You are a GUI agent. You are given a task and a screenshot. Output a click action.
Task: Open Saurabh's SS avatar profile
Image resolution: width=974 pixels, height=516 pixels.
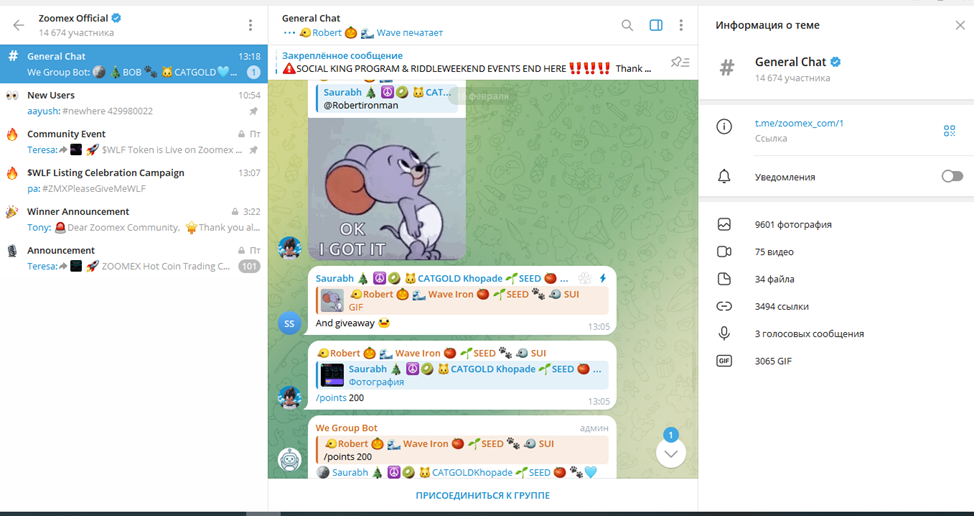point(289,323)
